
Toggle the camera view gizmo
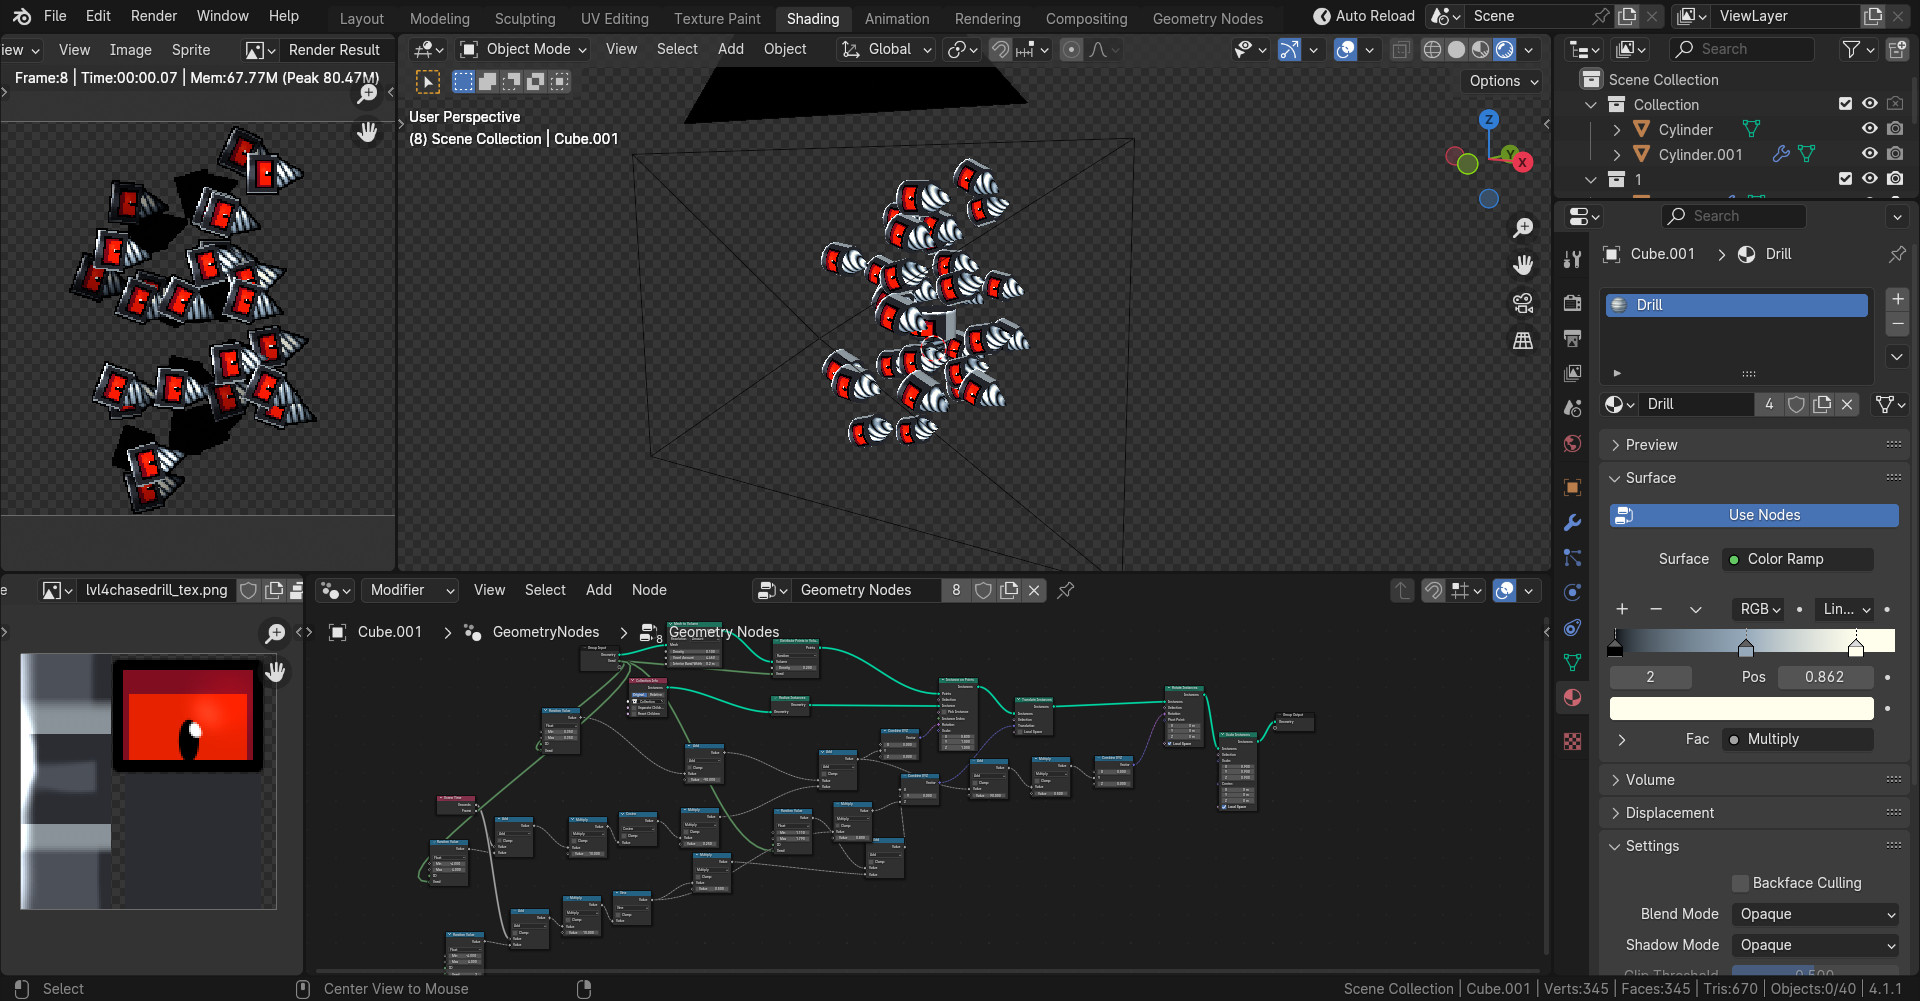(x=1523, y=303)
